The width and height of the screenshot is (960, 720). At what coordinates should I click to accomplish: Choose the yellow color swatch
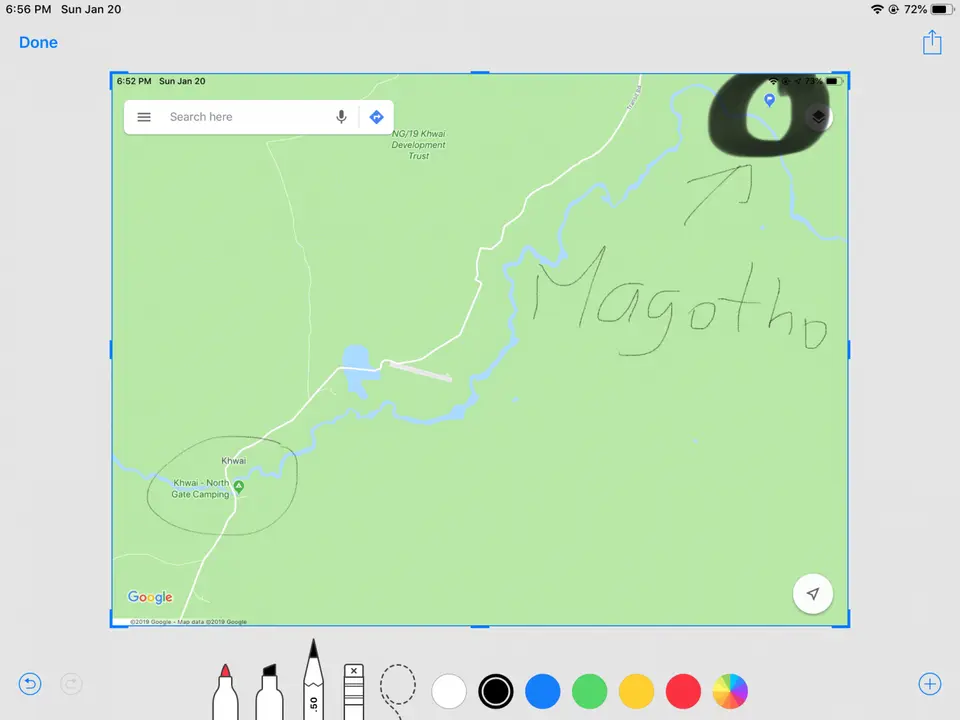tap(636, 691)
